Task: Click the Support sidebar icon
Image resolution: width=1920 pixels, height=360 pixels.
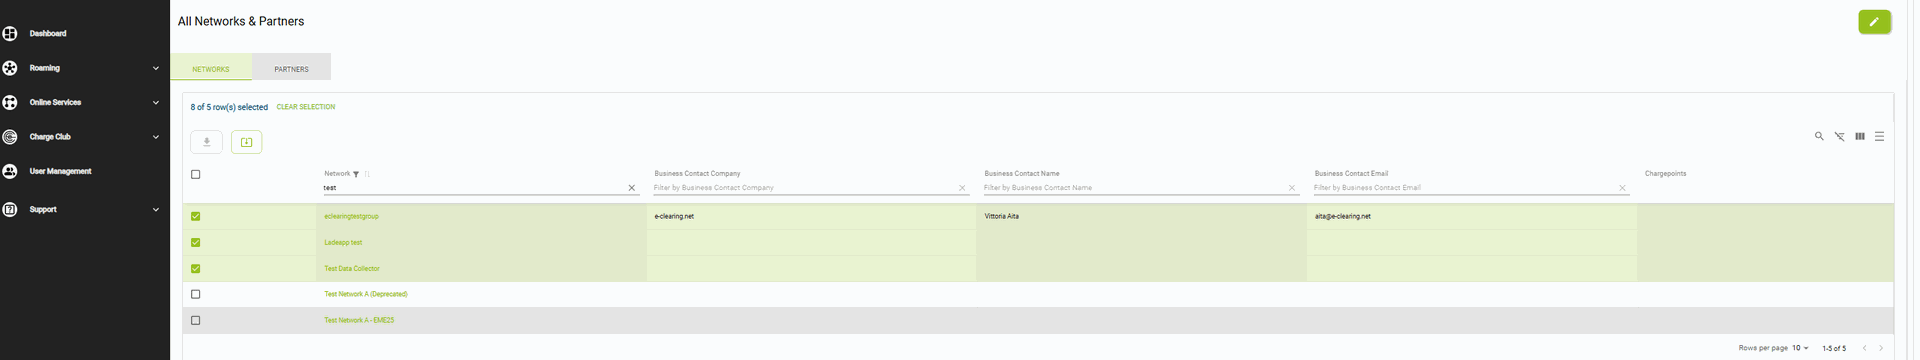Action: (10, 209)
